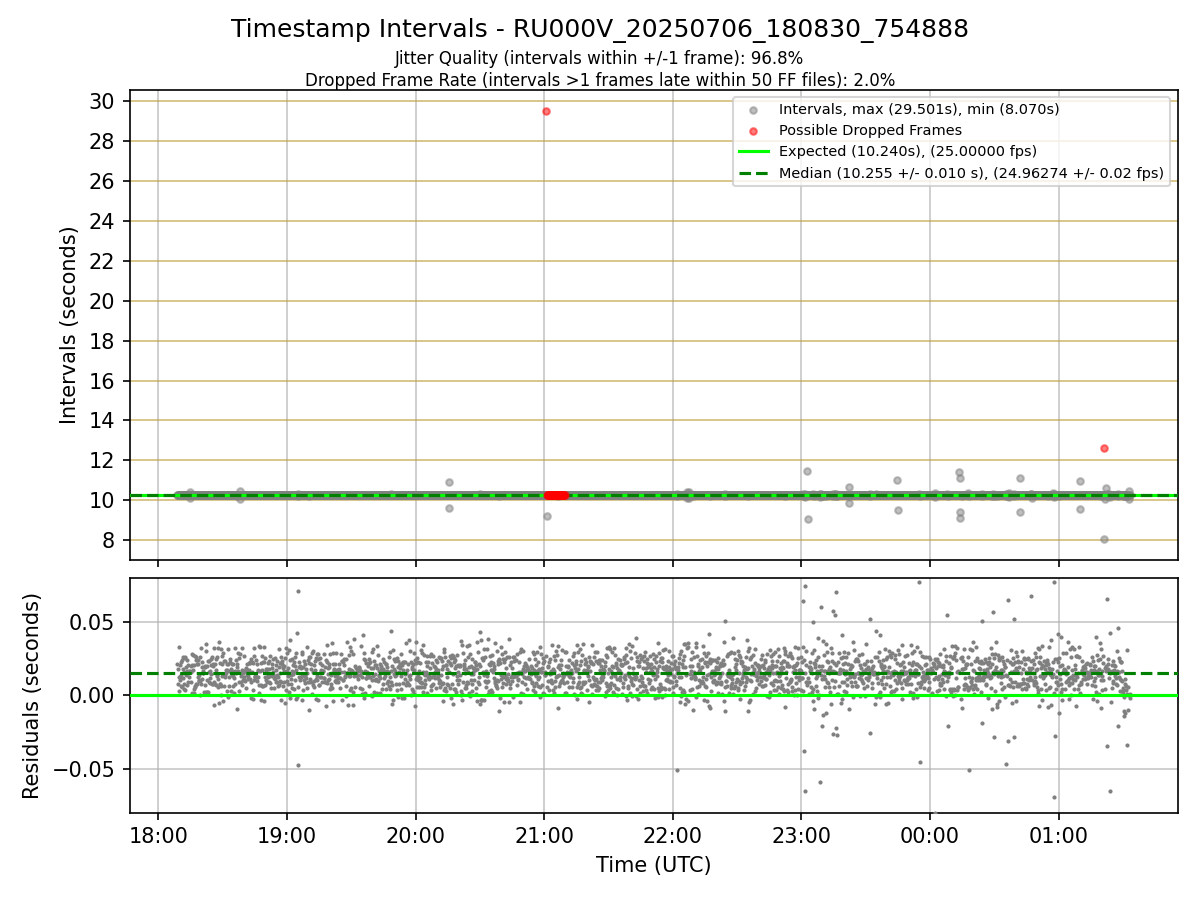Click legend entry 'Intervals, max (29.501s), min (8.070s)'

click(x=919, y=109)
